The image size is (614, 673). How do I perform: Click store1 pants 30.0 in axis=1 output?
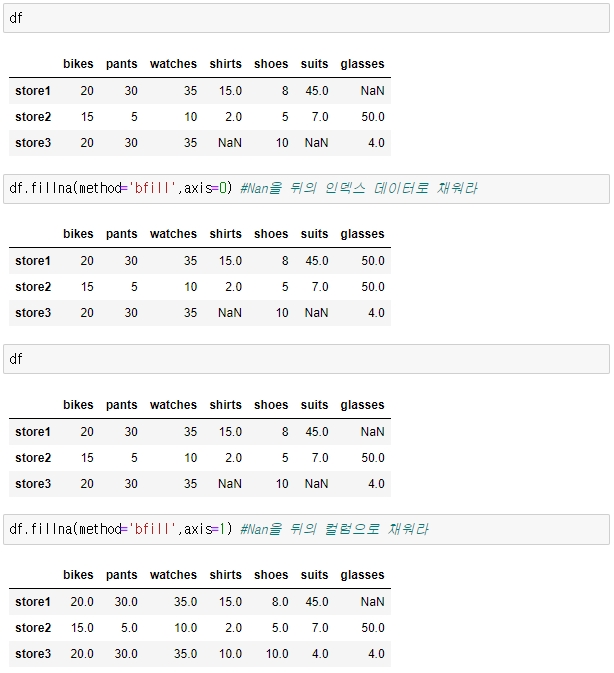(x=126, y=602)
